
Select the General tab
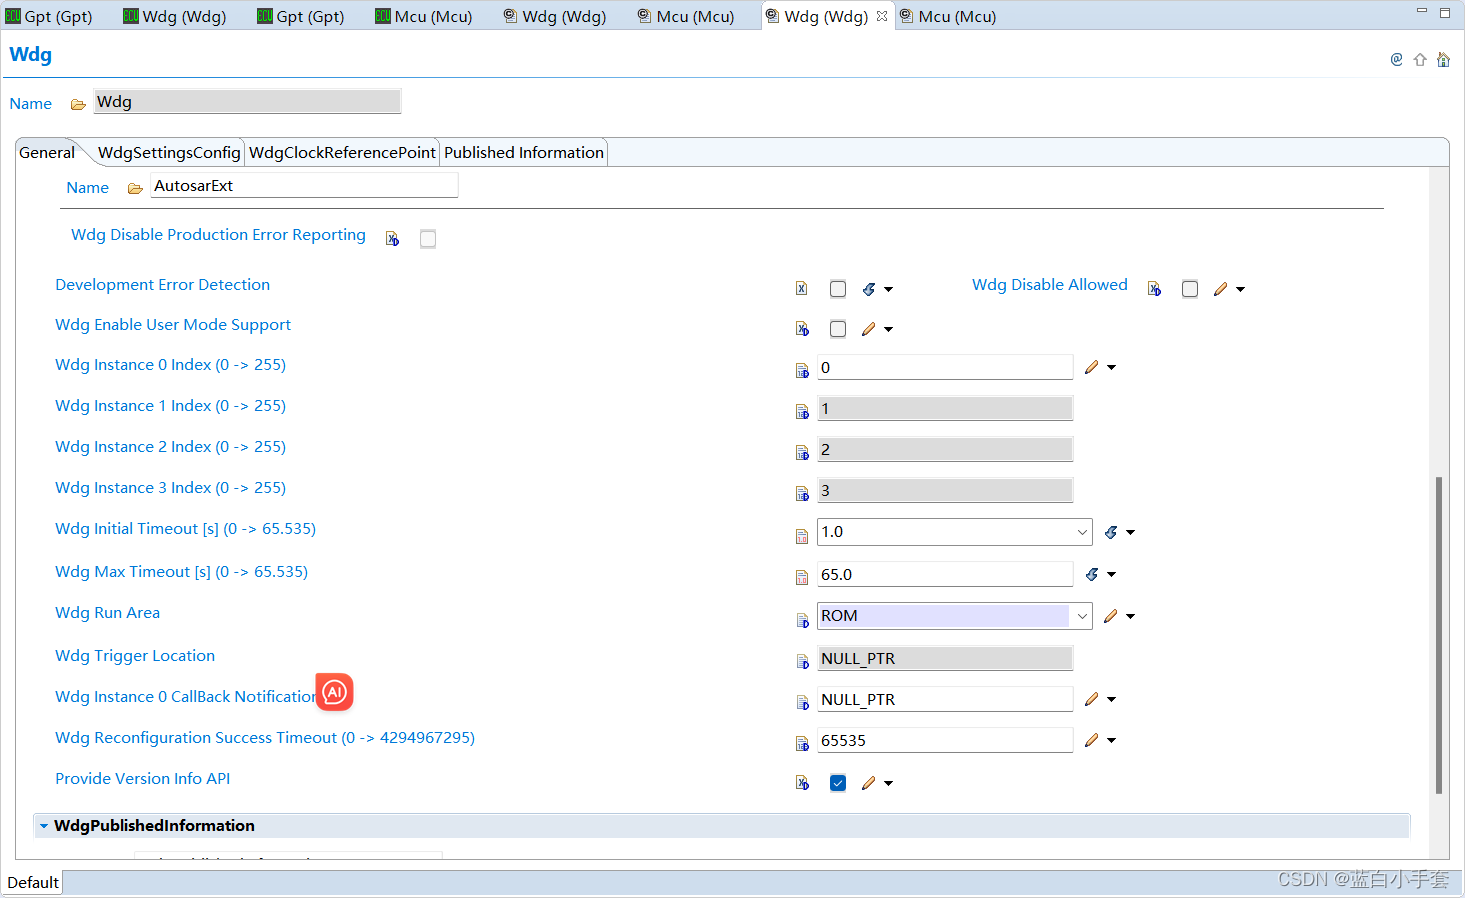[47, 152]
